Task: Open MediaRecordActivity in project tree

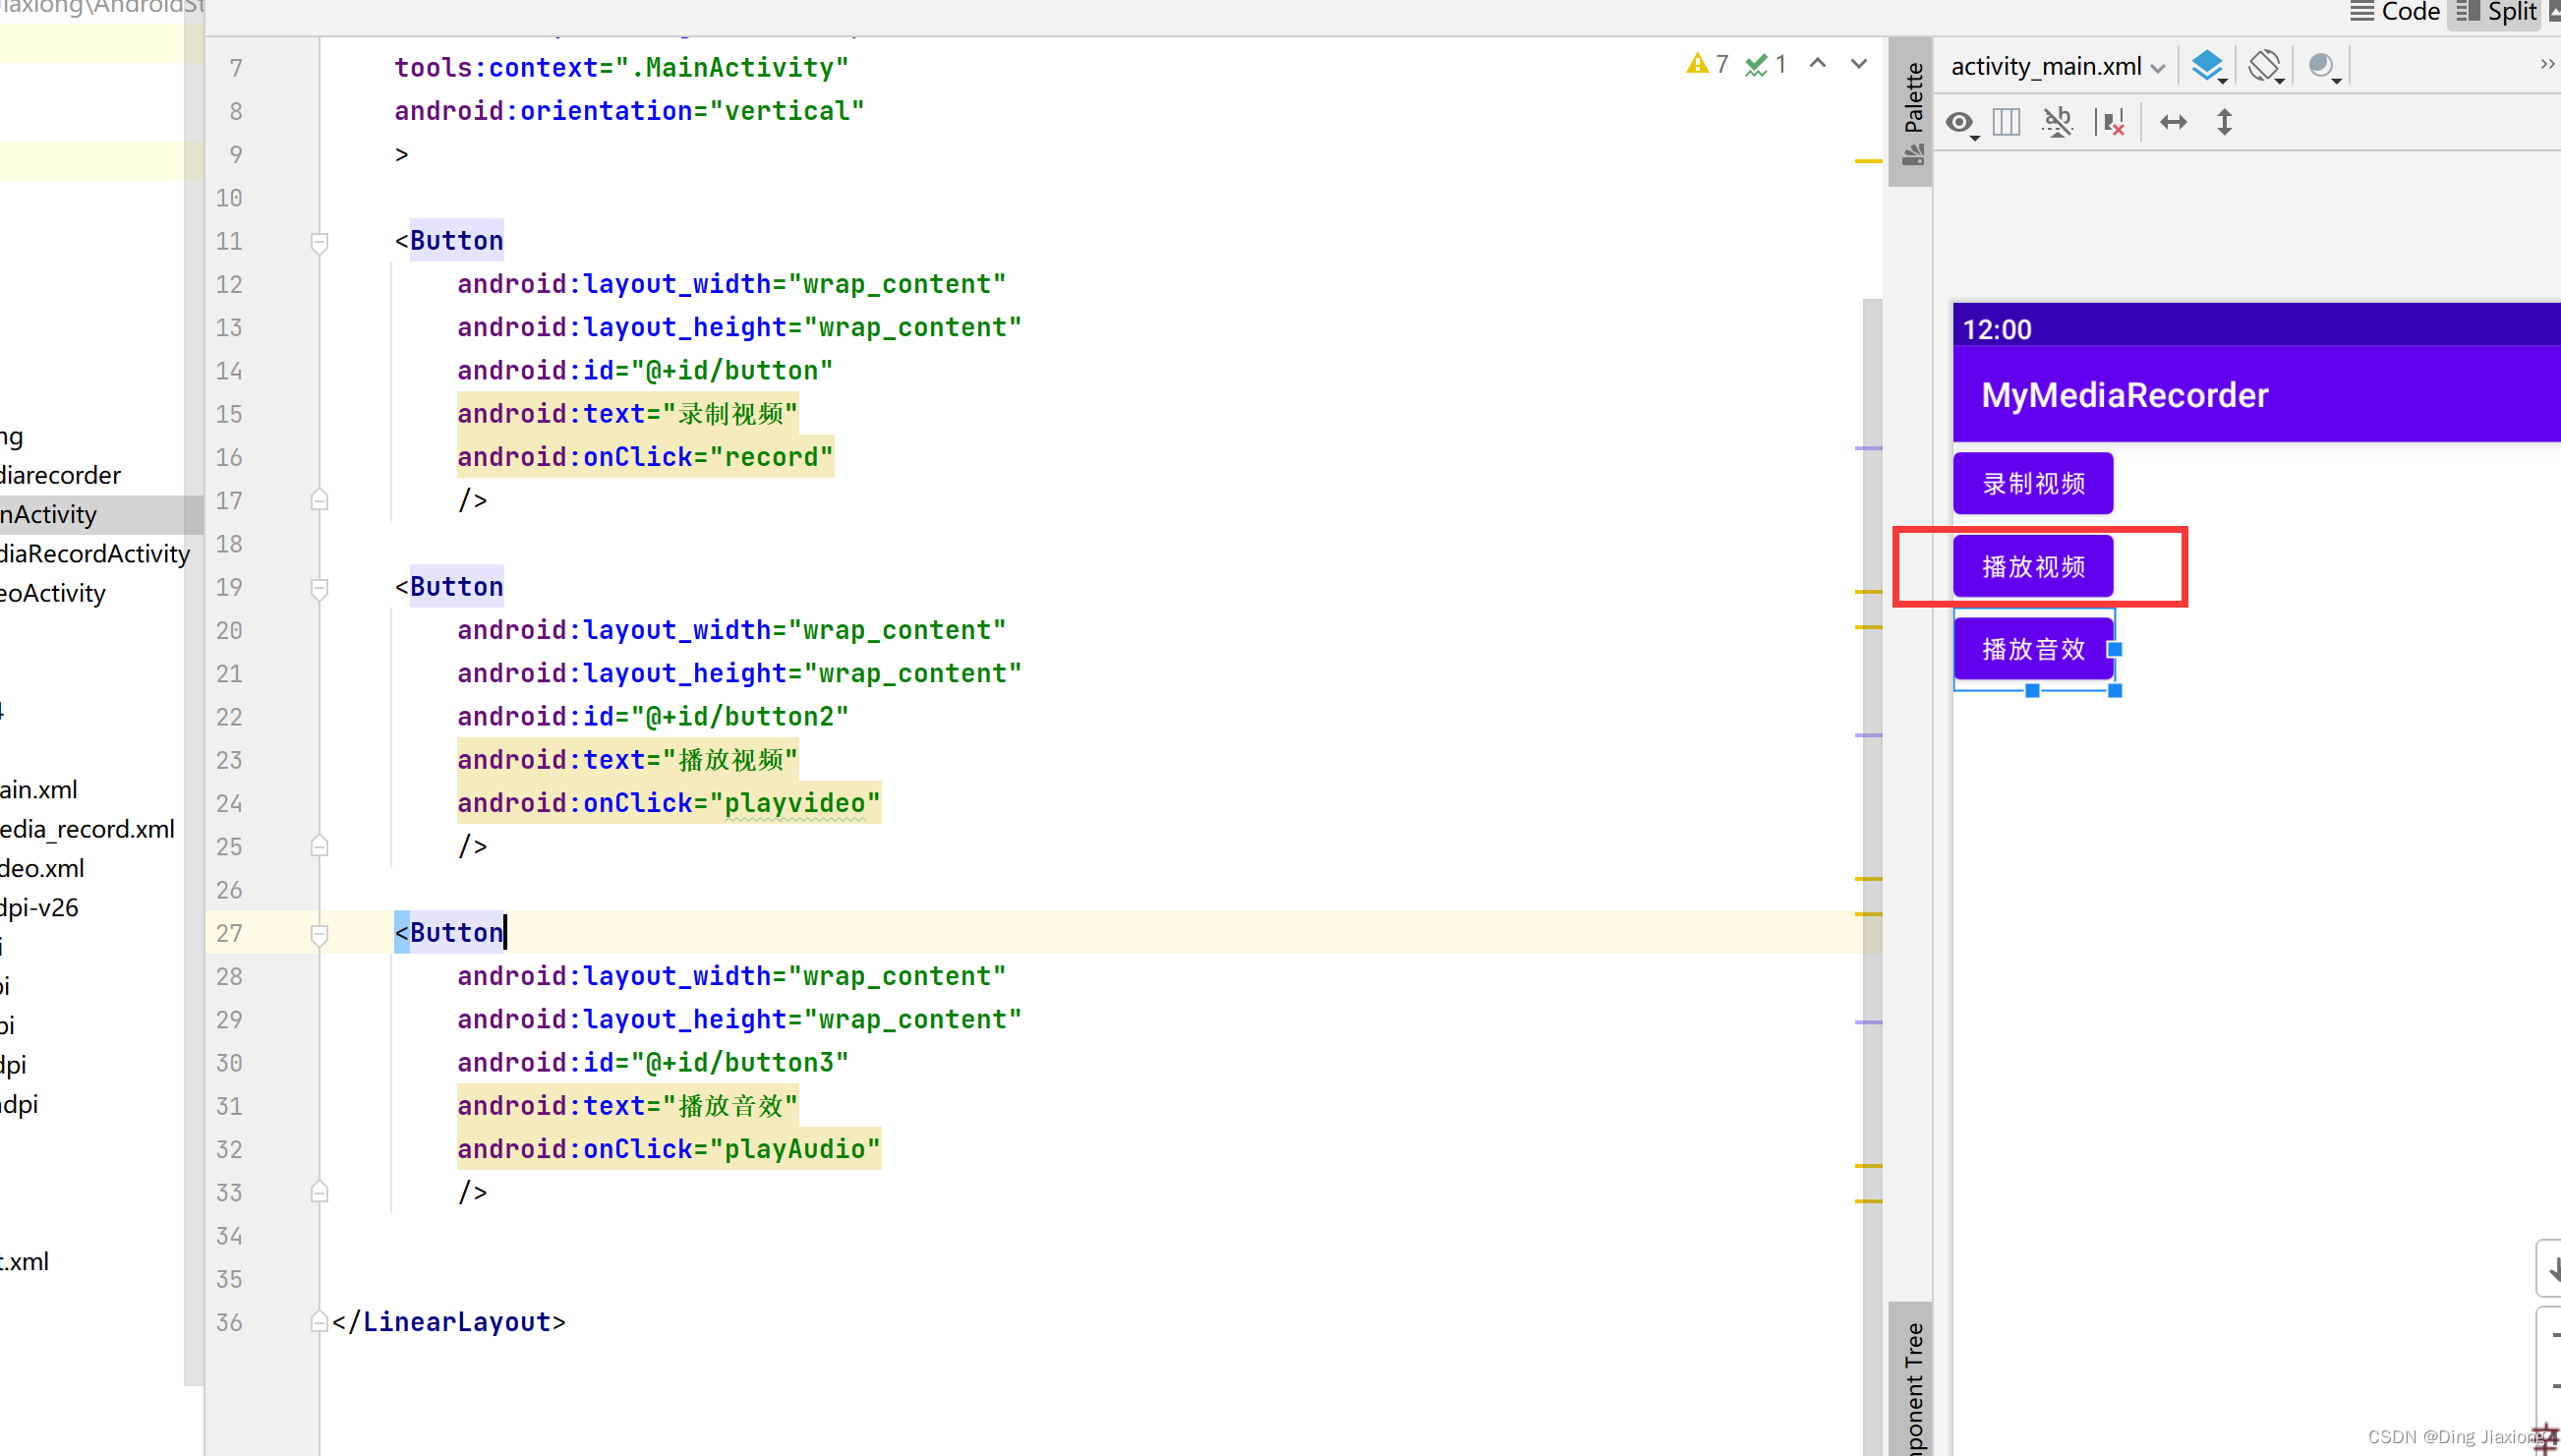Action: (x=95, y=554)
